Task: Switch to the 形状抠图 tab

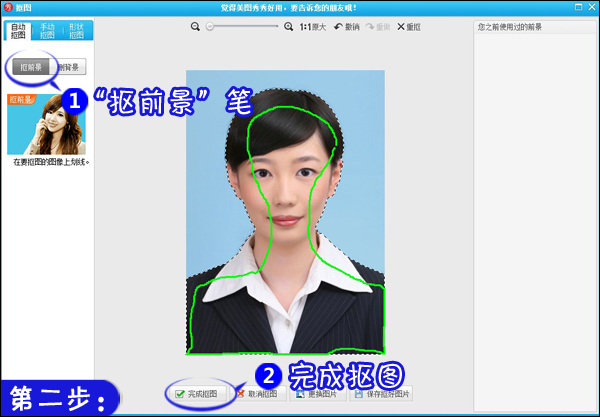Action: coord(76,31)
